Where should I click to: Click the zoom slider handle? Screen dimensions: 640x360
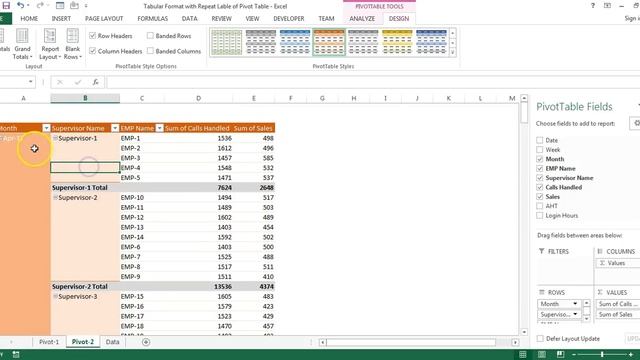tap(602, 355)
